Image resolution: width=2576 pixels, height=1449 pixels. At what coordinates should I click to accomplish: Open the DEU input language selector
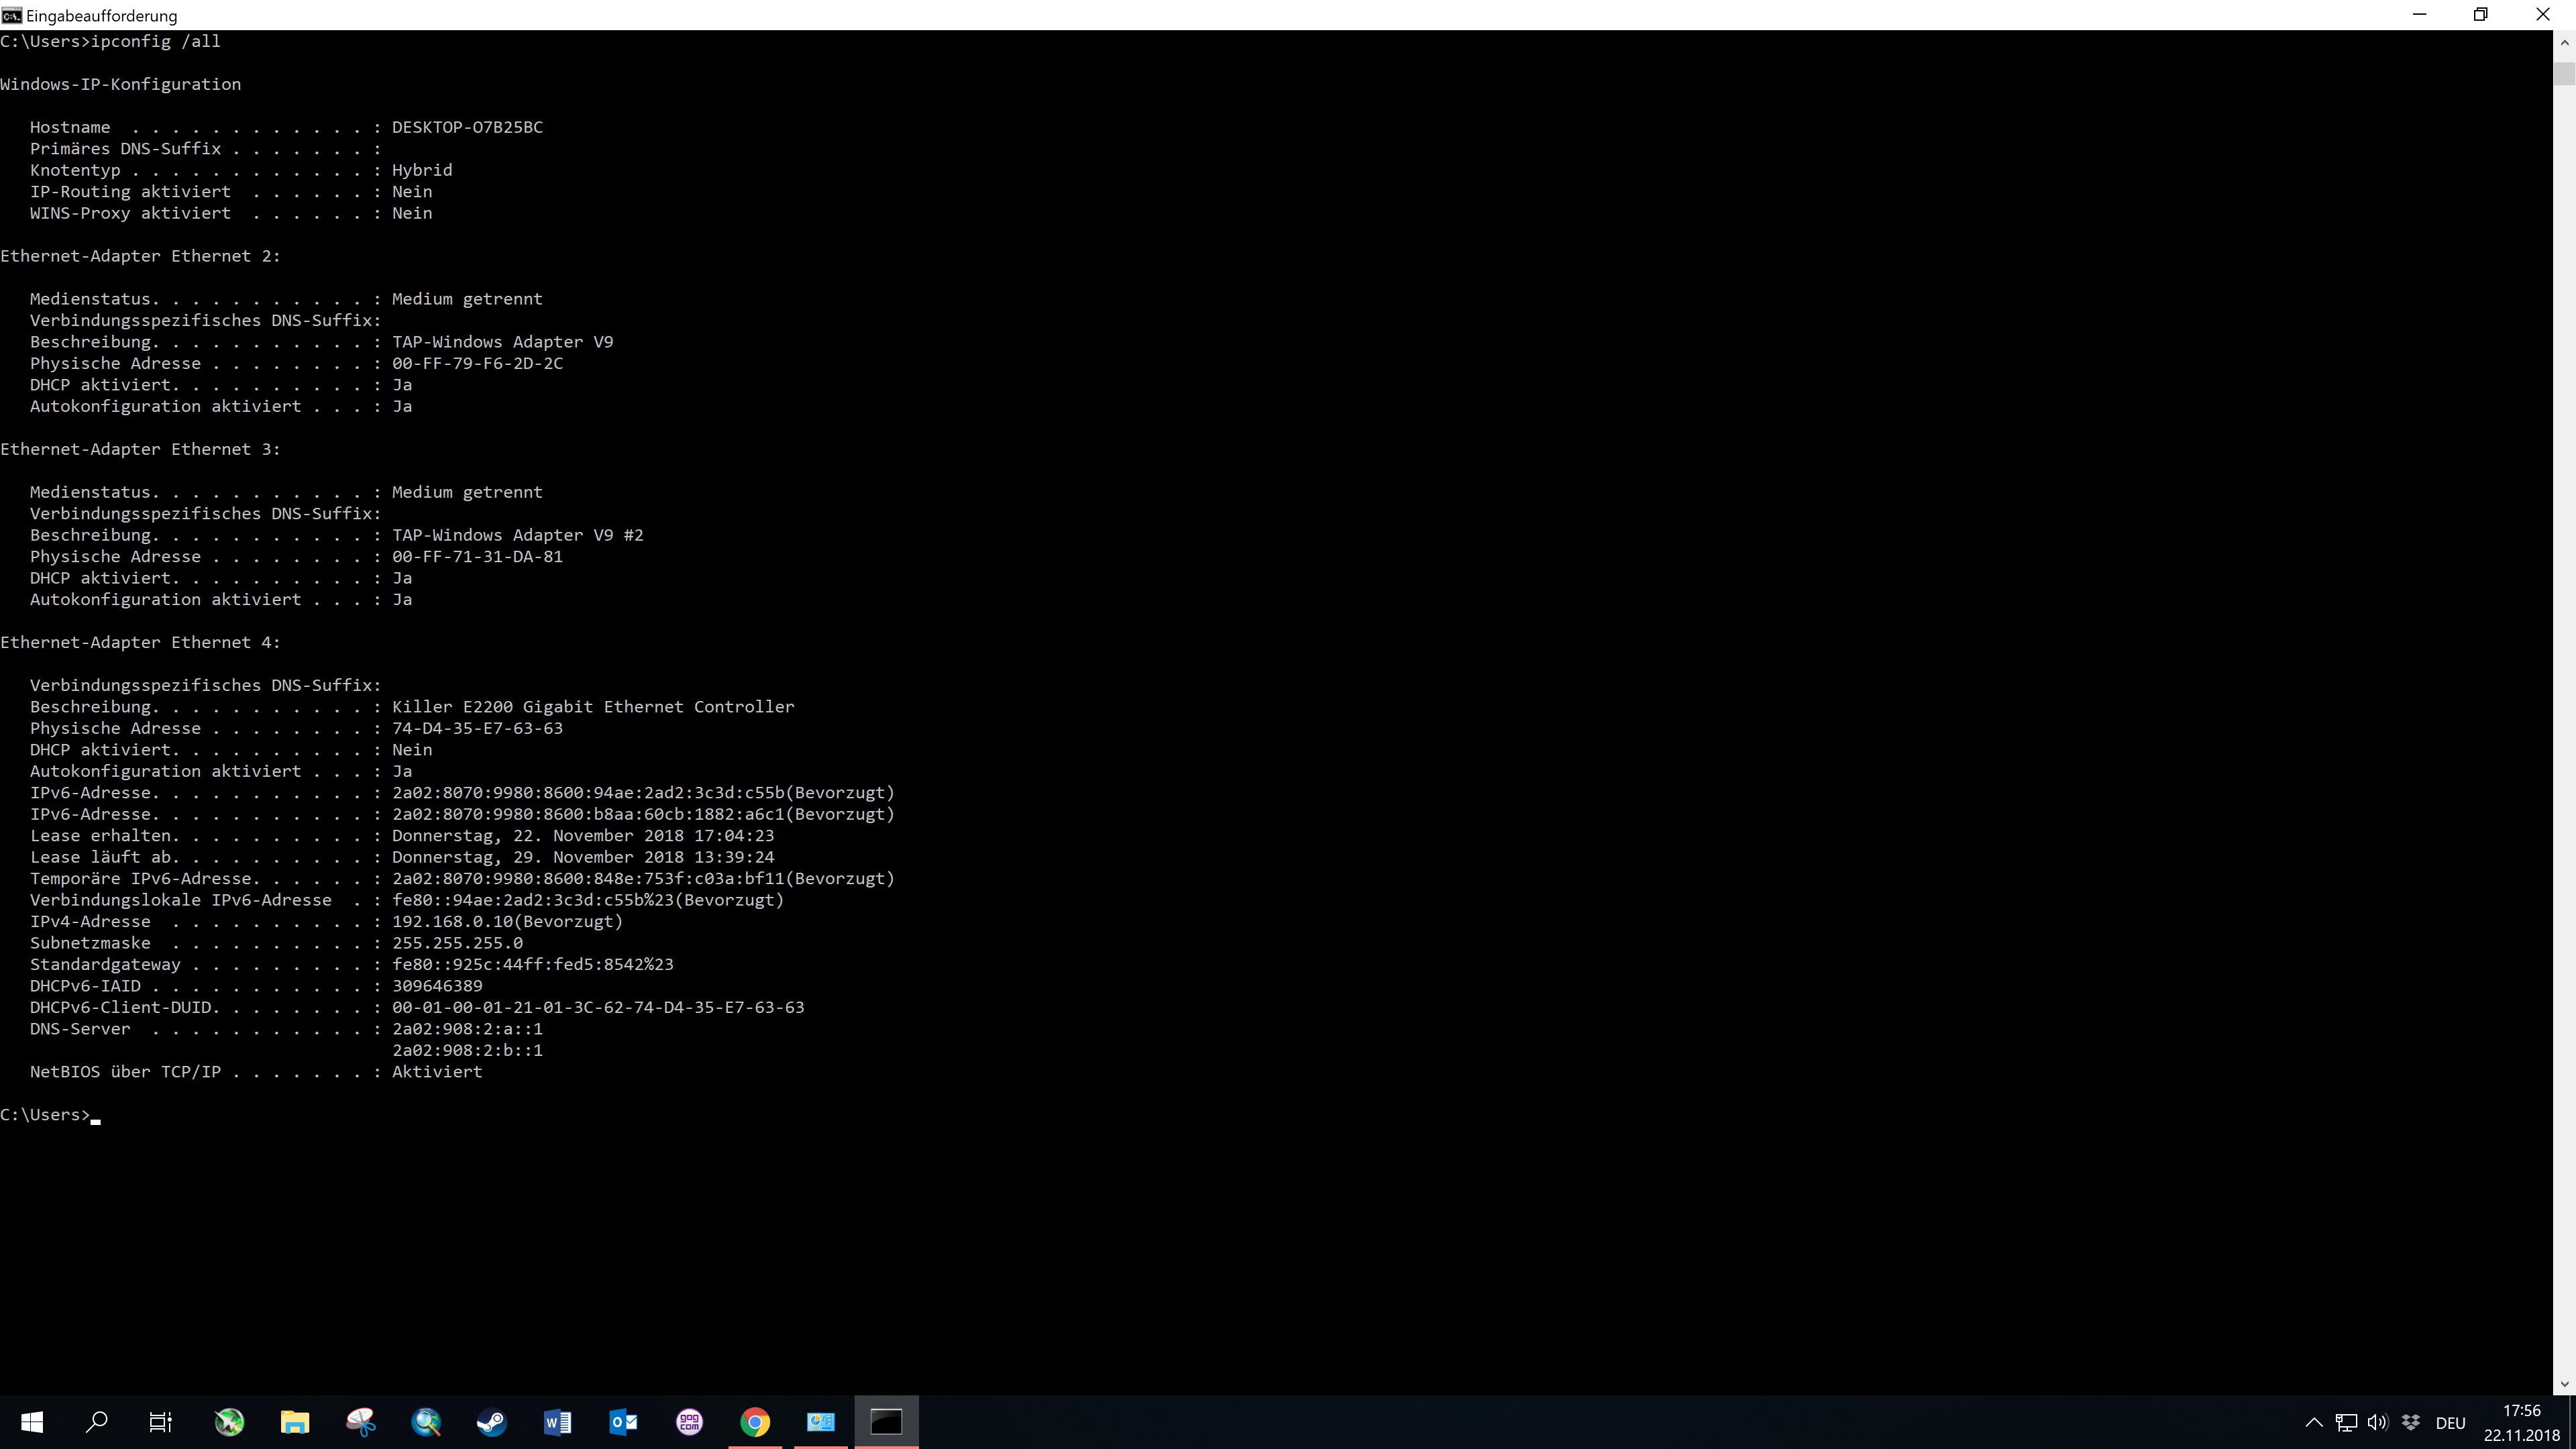2450,1423
